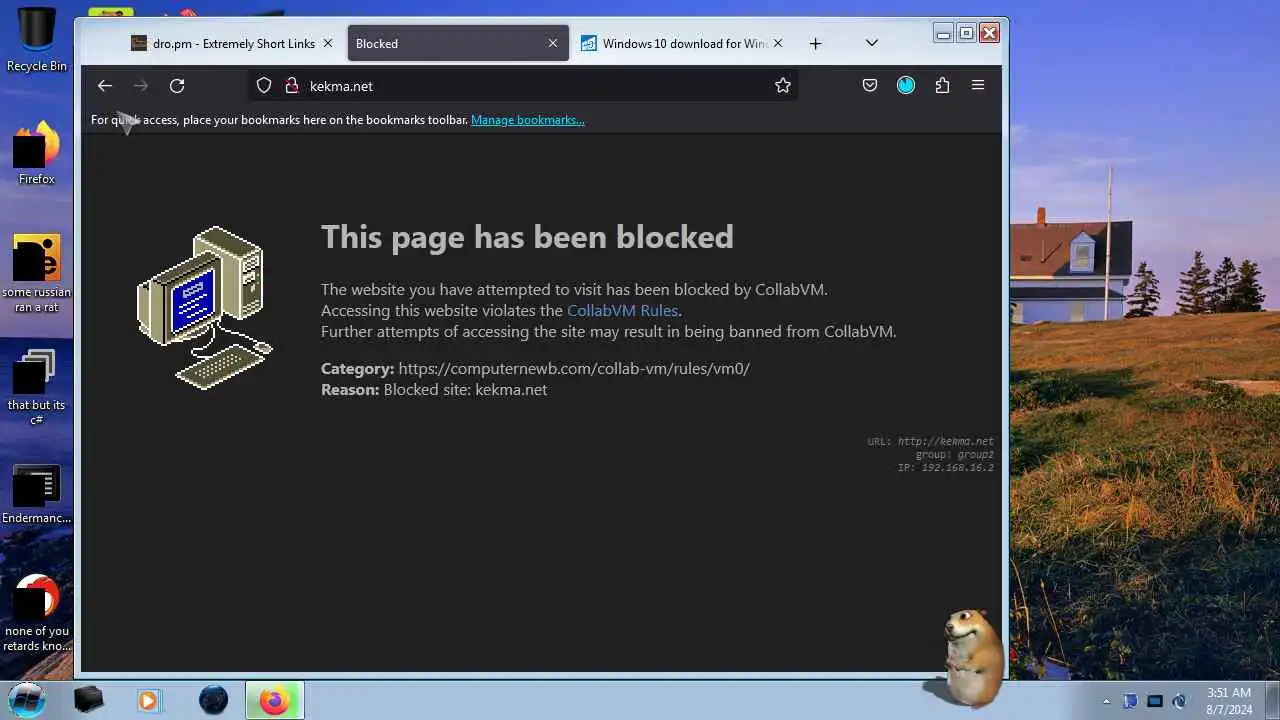The height and width of the screenshot is (720, 1280).
Task: Open the Firefox account avatar
Action: point(906,86)
